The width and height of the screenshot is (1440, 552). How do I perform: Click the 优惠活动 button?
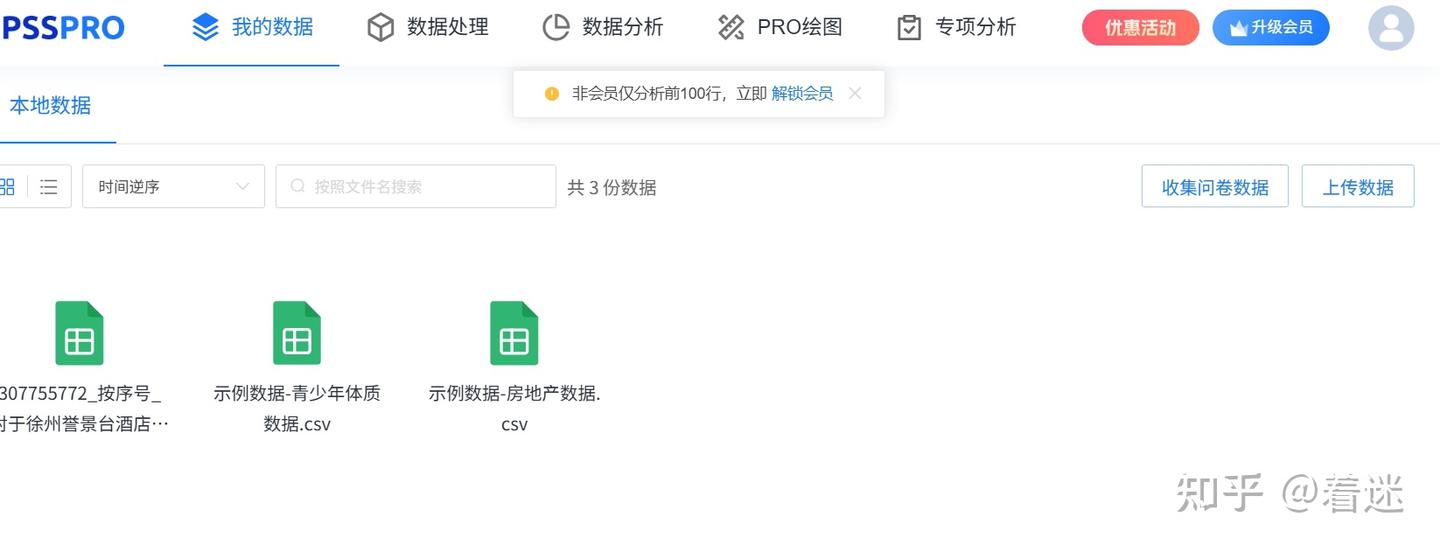[x=1140, y=28]
